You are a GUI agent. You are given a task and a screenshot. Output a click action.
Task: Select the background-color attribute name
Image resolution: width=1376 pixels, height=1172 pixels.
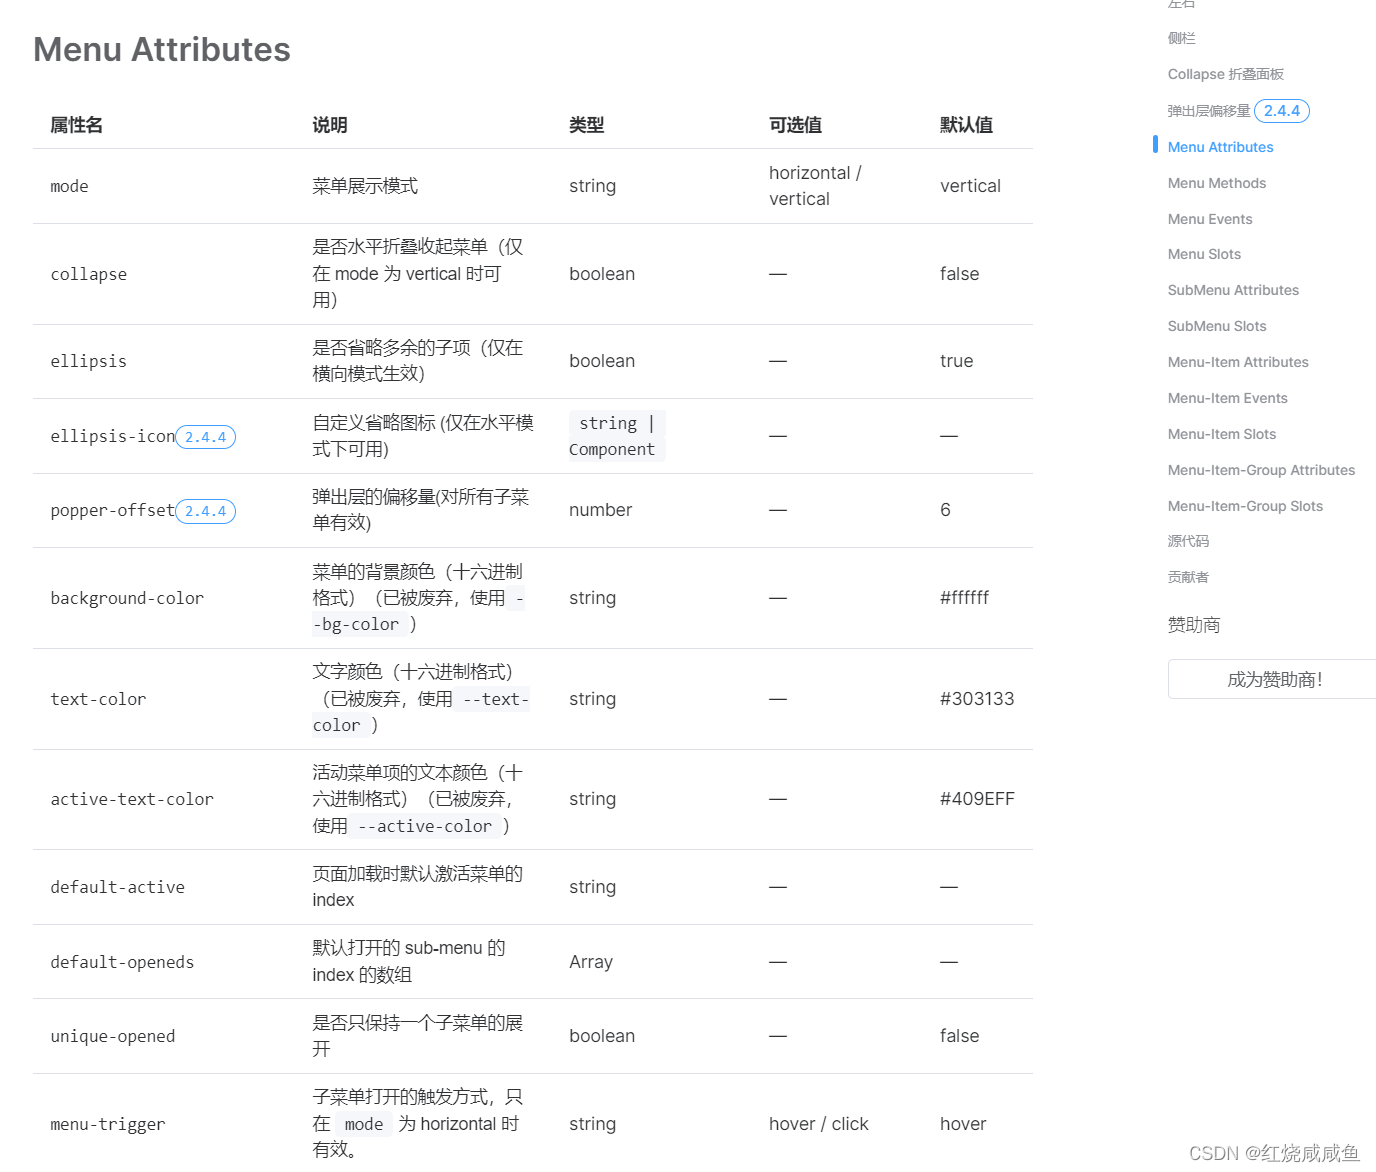(127, 598)
